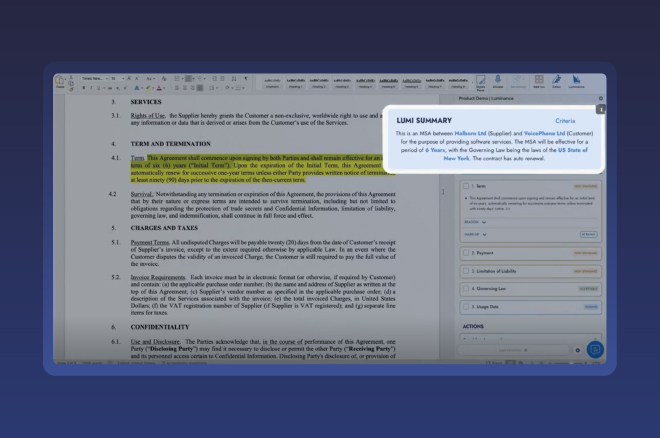Click the Non-Standard tag on Payment

point(585,253)
